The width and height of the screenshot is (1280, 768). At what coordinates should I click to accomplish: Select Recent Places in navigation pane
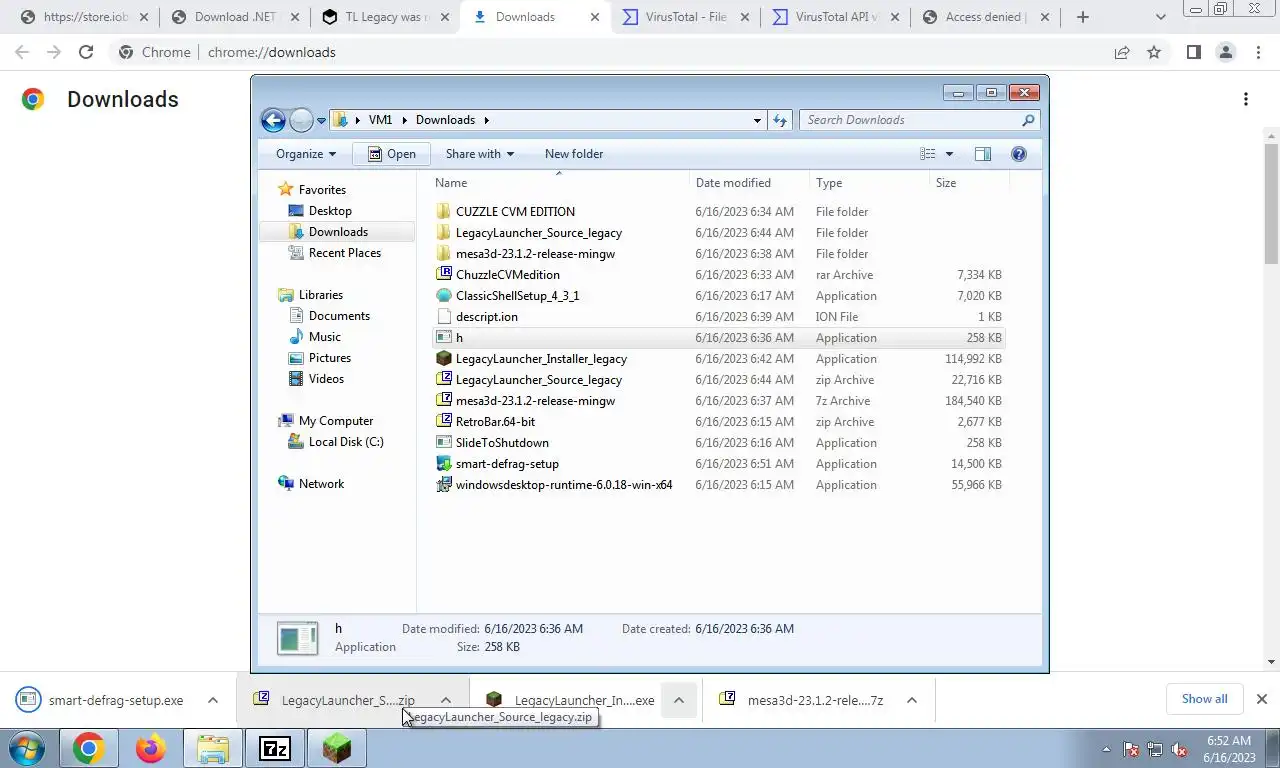pyautogui.click(x=345, y=253)
